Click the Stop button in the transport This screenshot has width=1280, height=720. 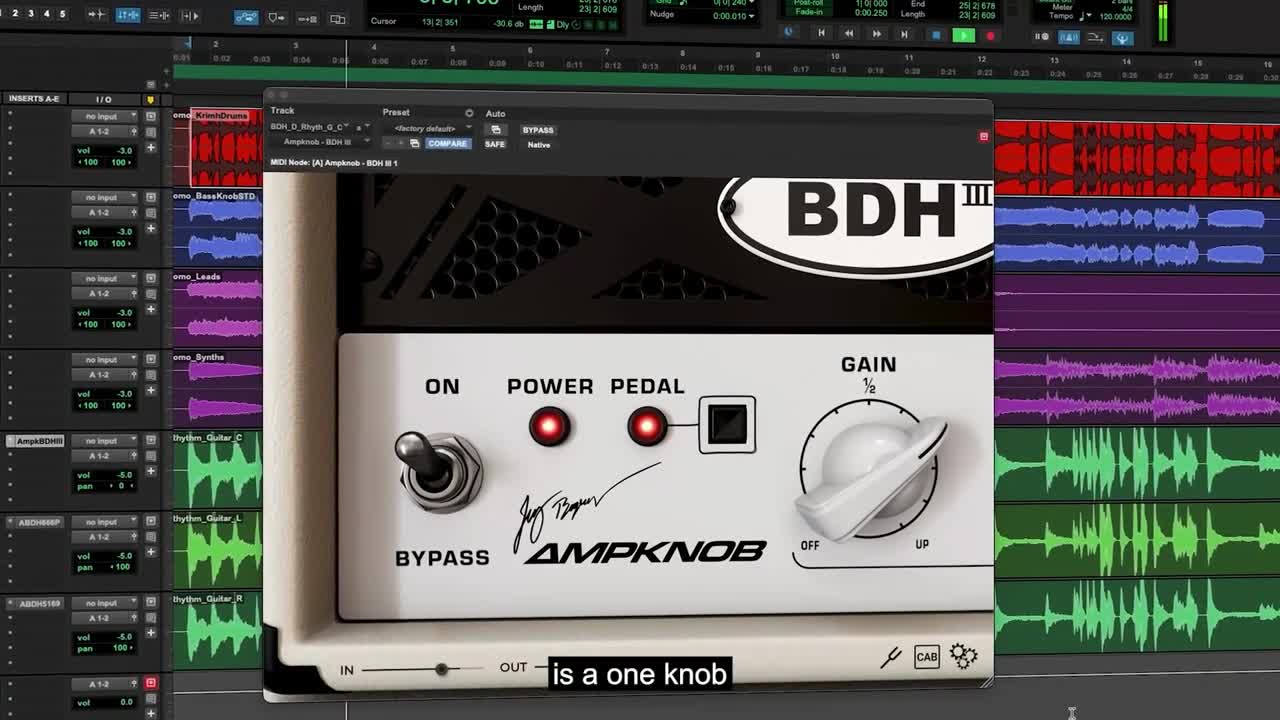click(x=936, y=35)
